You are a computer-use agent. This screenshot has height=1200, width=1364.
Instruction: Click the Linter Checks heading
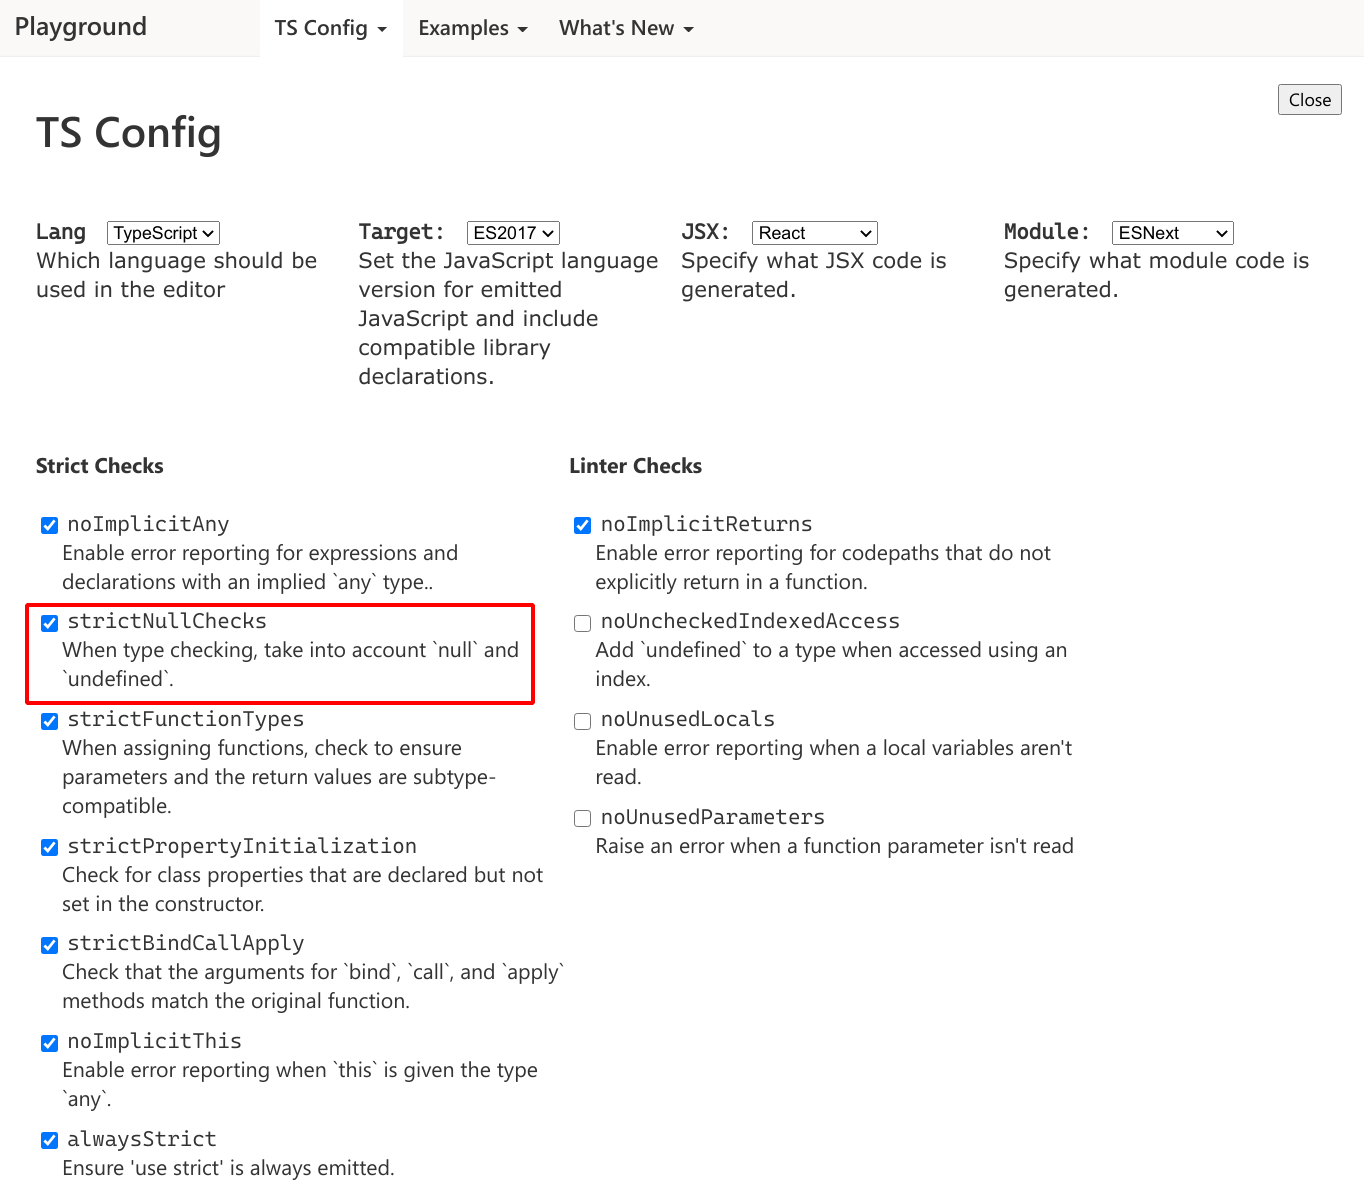click(x=635, y=466)
